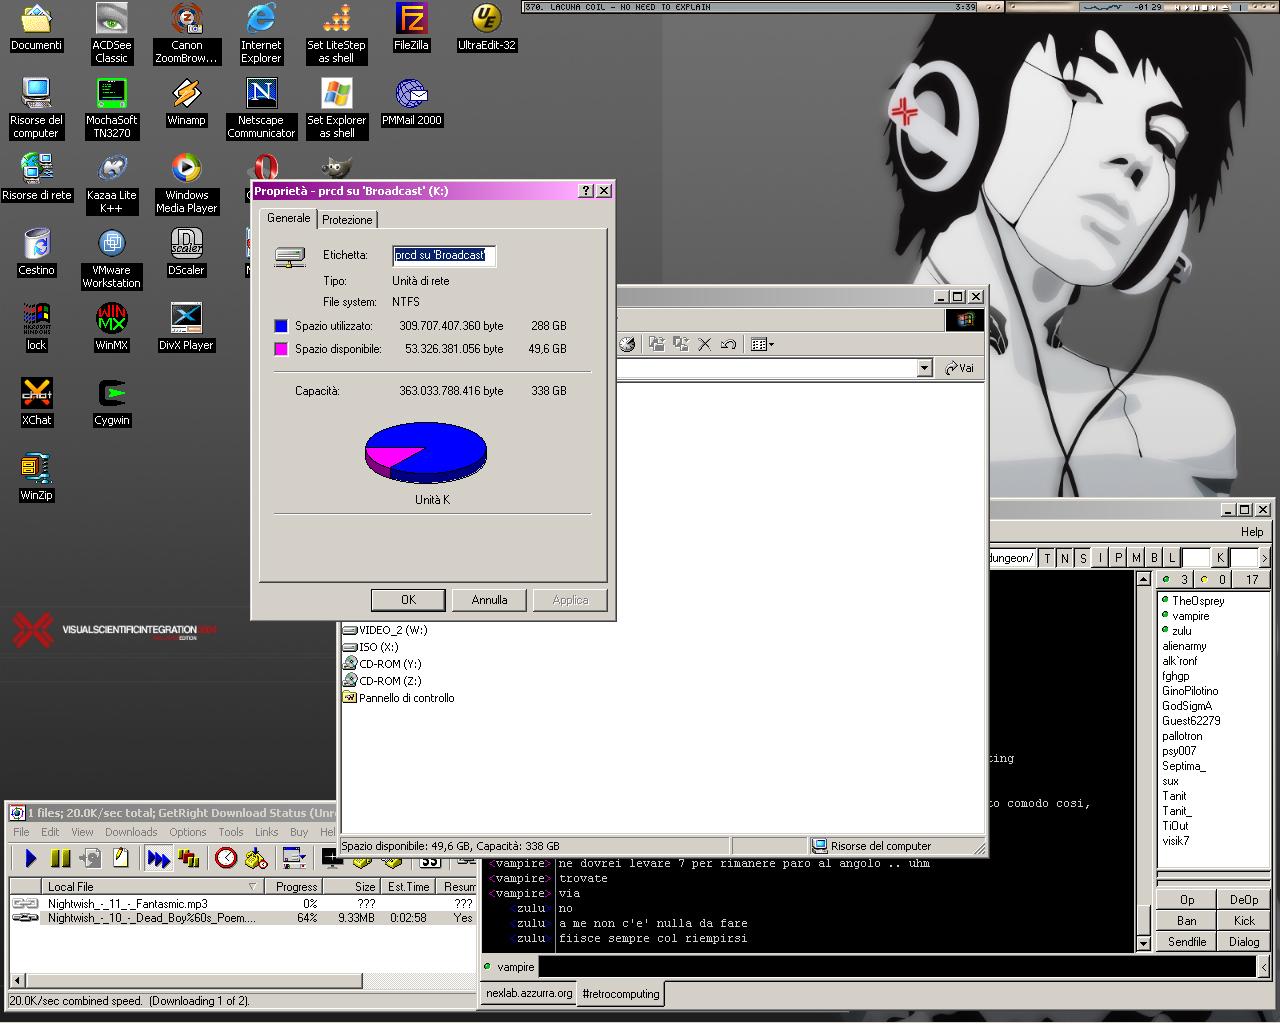Select user GinoPilotino in XChat user list
Screen dimensions: 1280x1024
pyautogui.click(x=1190, y=691)
